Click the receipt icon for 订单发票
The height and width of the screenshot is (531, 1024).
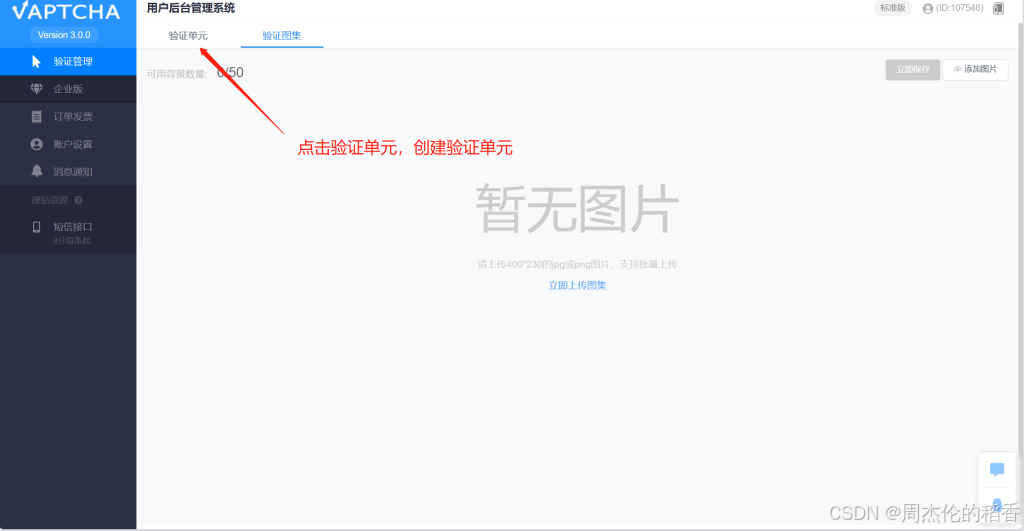point(37,117)
